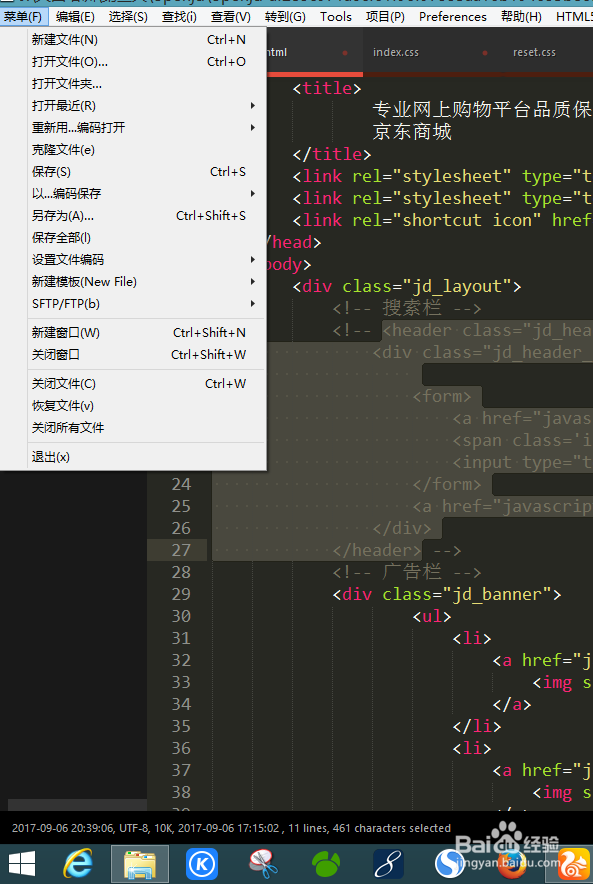Open the green leaf app on taskbar
The image size is (593, 884).
pos(326,864)
